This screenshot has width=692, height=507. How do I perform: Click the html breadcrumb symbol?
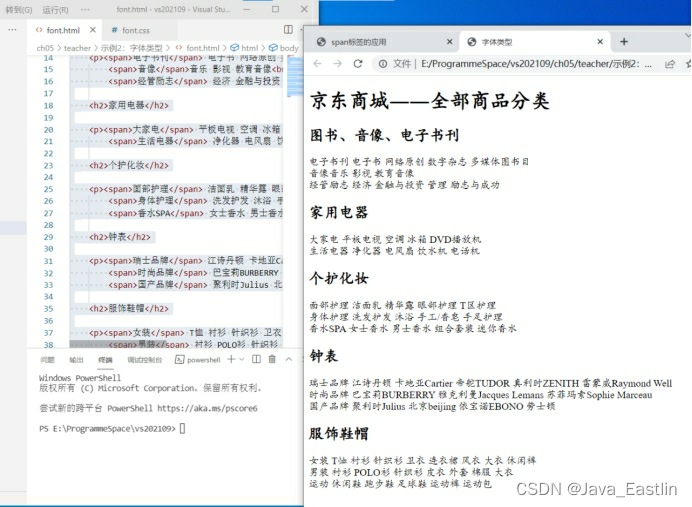pyautogui.click(x=245, y=48)
